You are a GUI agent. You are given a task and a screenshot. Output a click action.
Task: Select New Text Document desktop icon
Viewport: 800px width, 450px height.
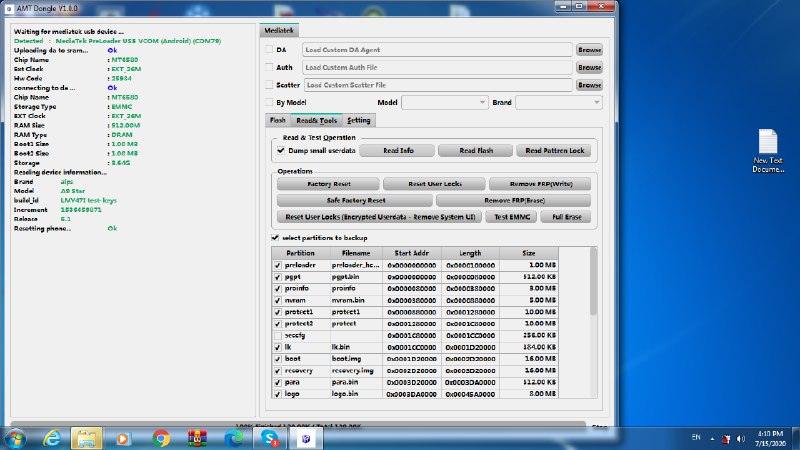click(x=768, y=151)
